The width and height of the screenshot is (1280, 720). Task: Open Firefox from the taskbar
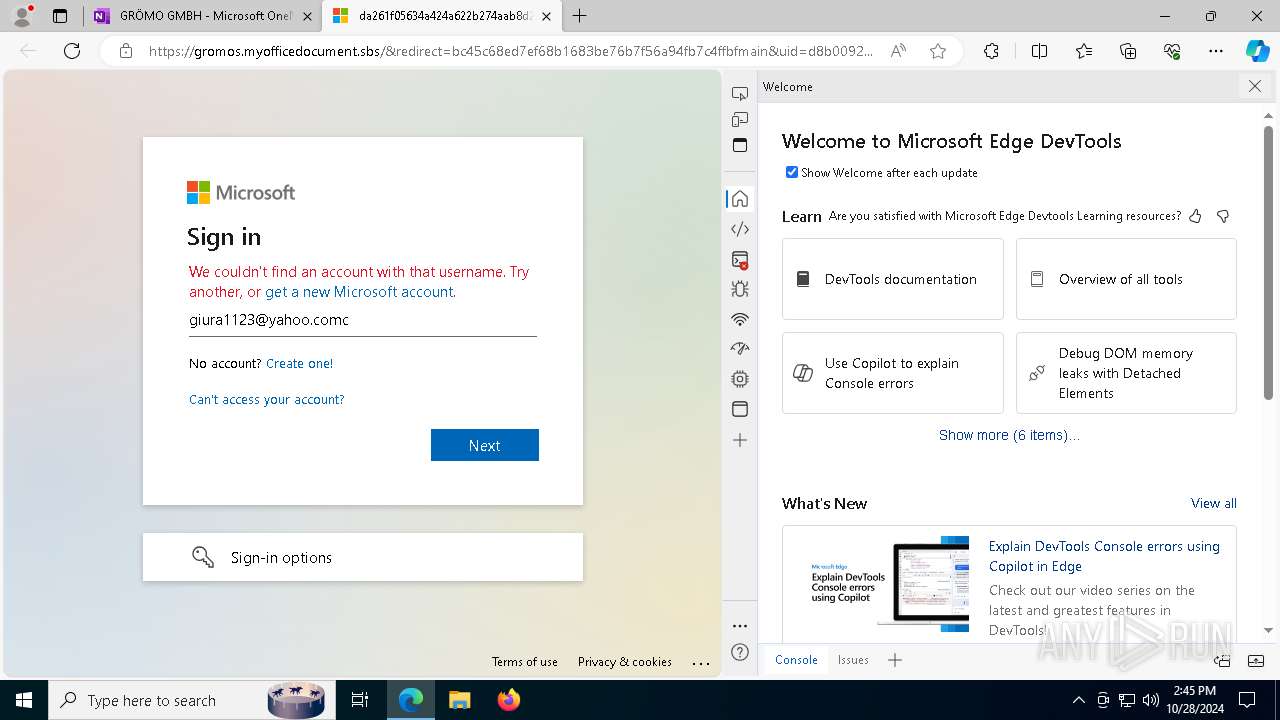pos(508,700)
